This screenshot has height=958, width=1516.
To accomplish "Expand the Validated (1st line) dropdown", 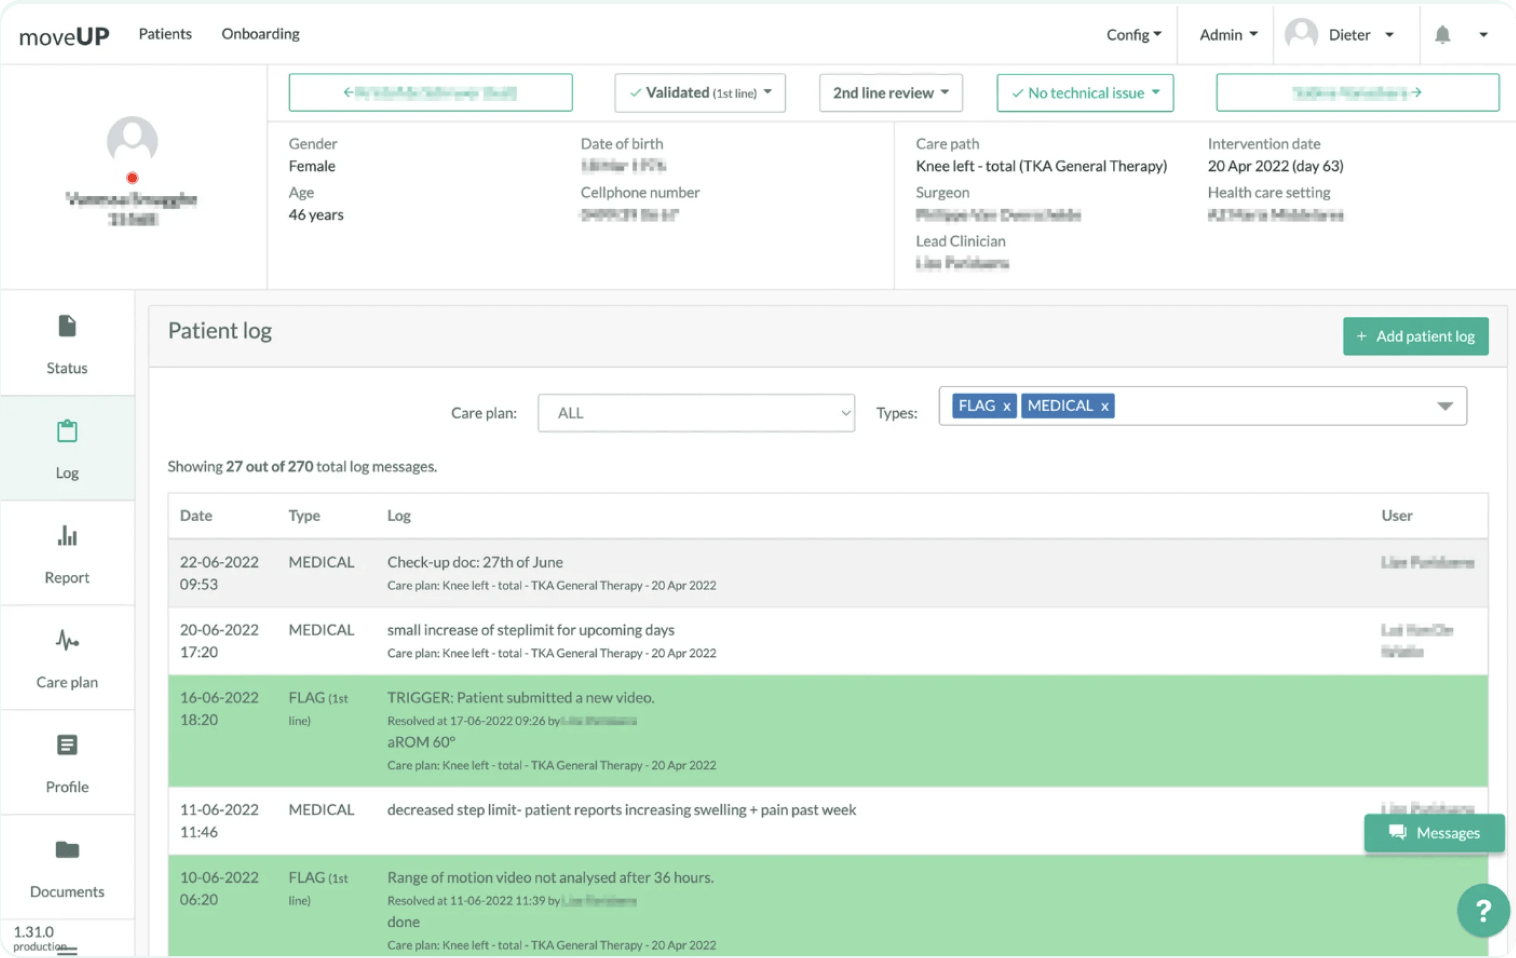I will pos(700,93).
